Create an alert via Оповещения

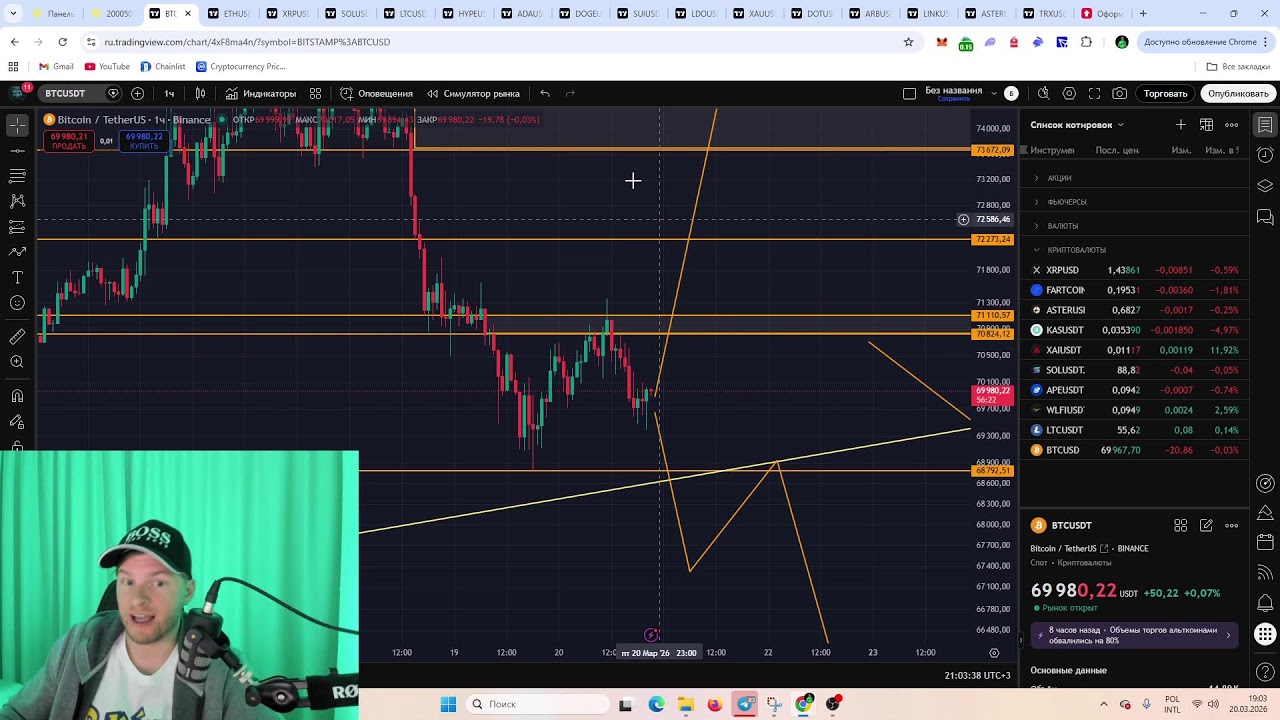376,93
